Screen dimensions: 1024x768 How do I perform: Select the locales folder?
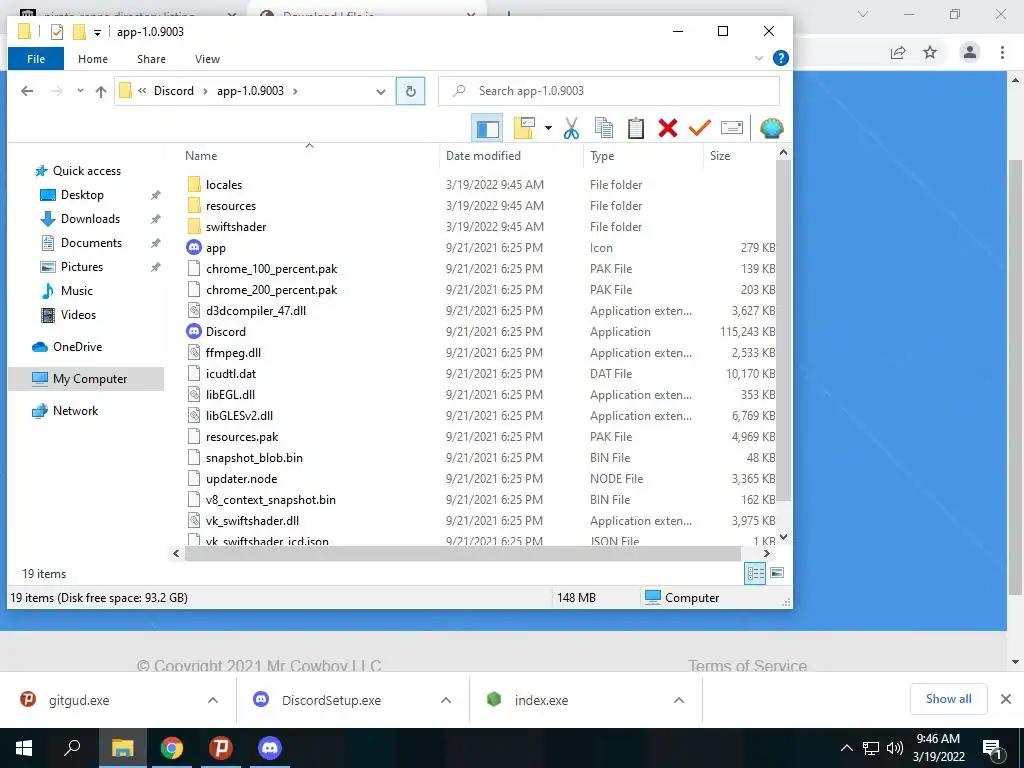click(224, 185)
